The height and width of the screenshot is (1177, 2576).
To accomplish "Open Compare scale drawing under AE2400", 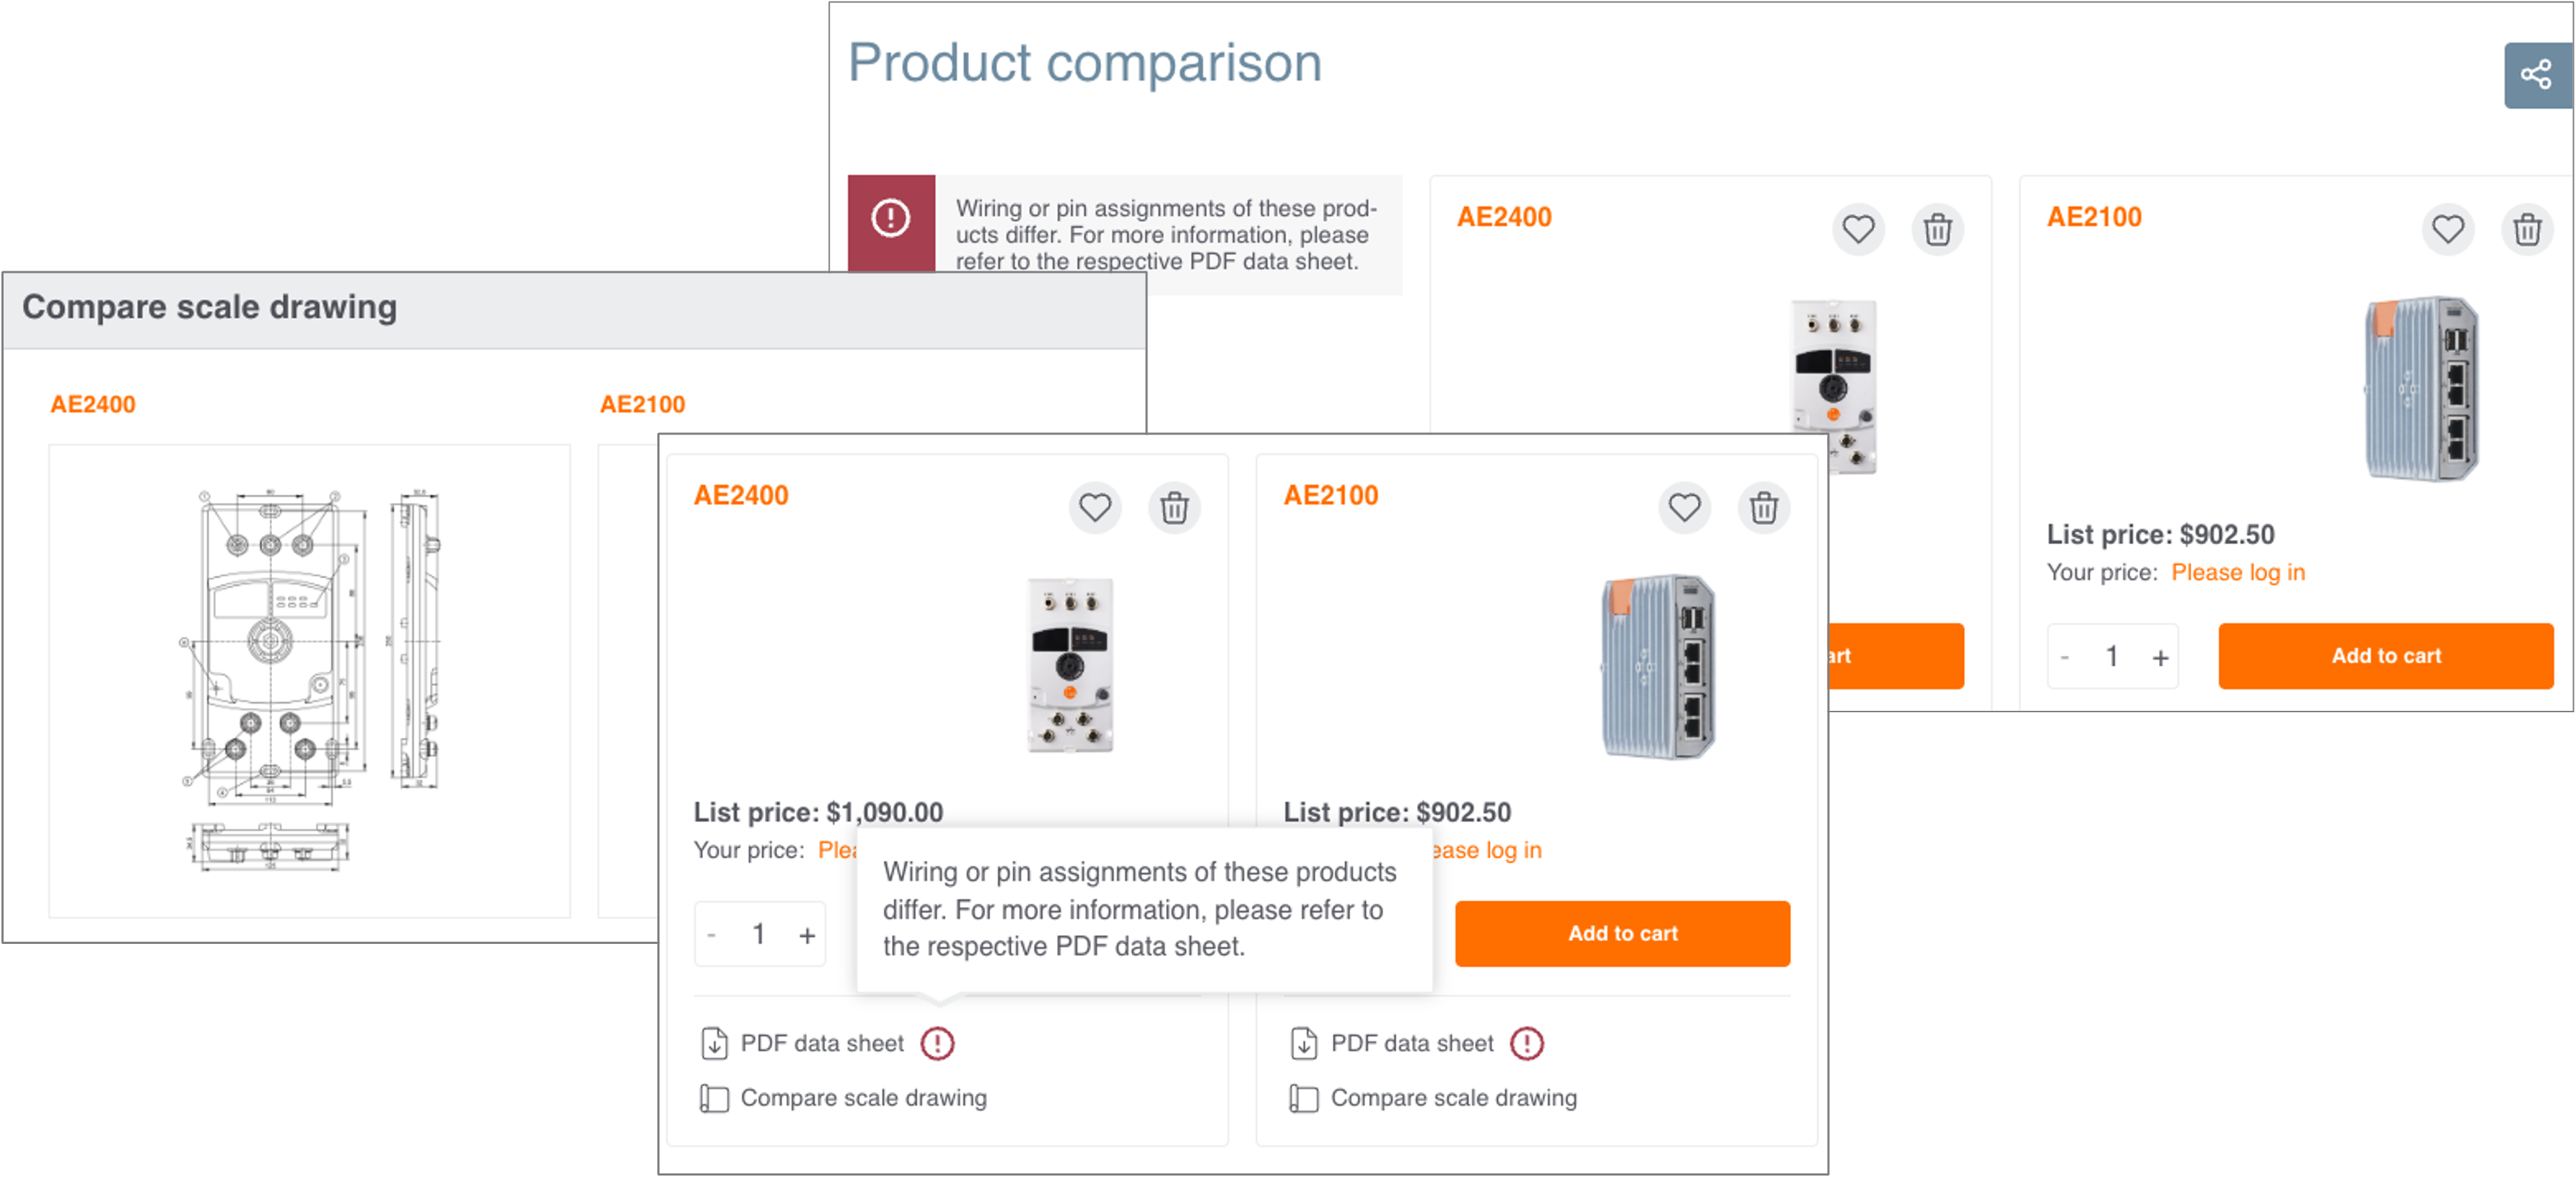I will [x=862, y=1098].
